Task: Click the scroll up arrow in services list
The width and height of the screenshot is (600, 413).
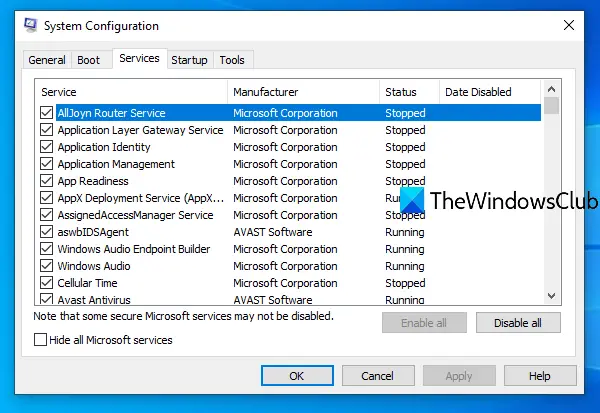Action: point(551,89)
